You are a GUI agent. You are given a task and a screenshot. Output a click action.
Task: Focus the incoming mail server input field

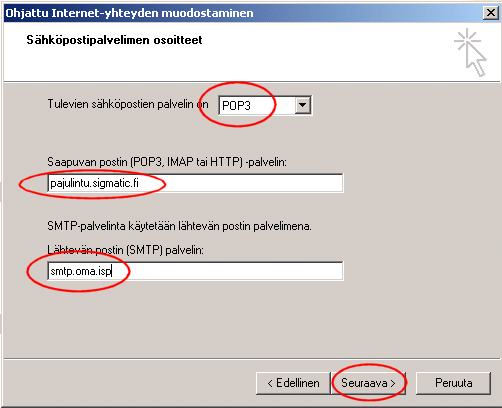(195, 183)
